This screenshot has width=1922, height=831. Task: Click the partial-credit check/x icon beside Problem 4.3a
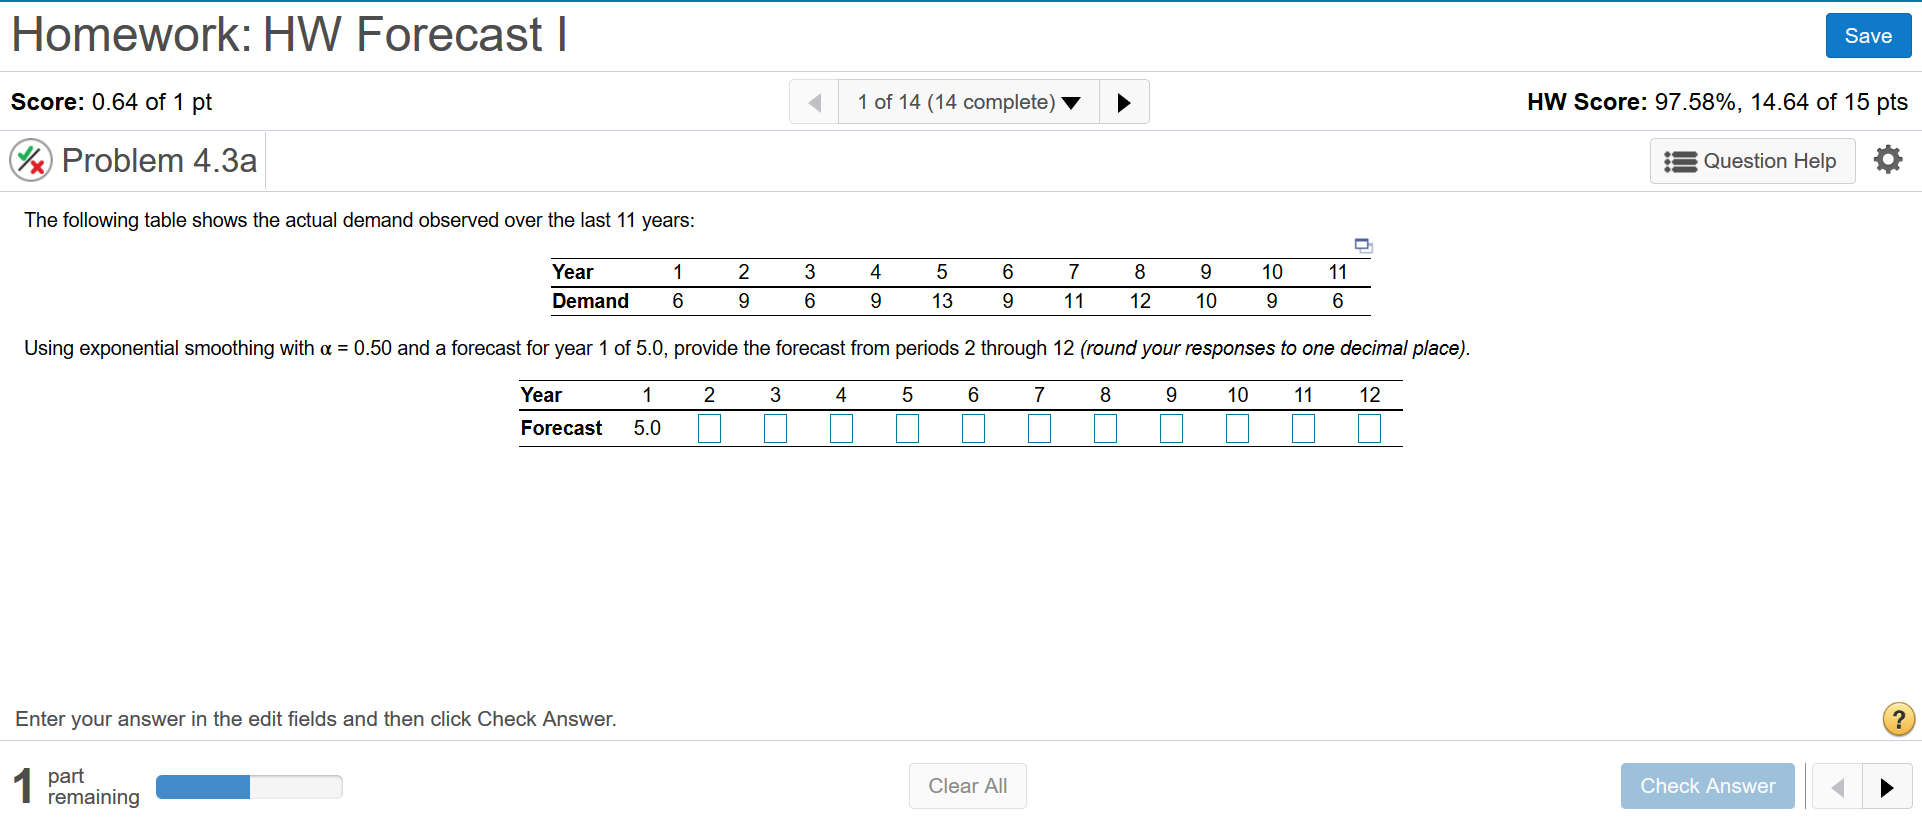(30, 160)
